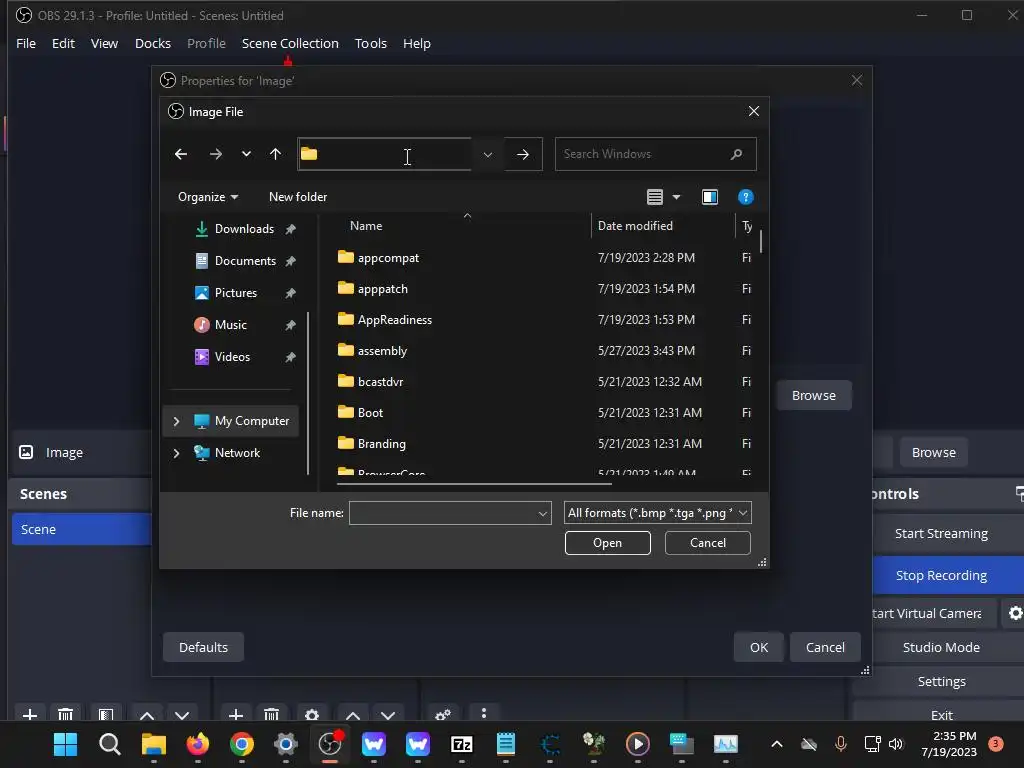Screen dimensions: 1024x768
Task: Open scene filters icon
Action: coord(106,714)
